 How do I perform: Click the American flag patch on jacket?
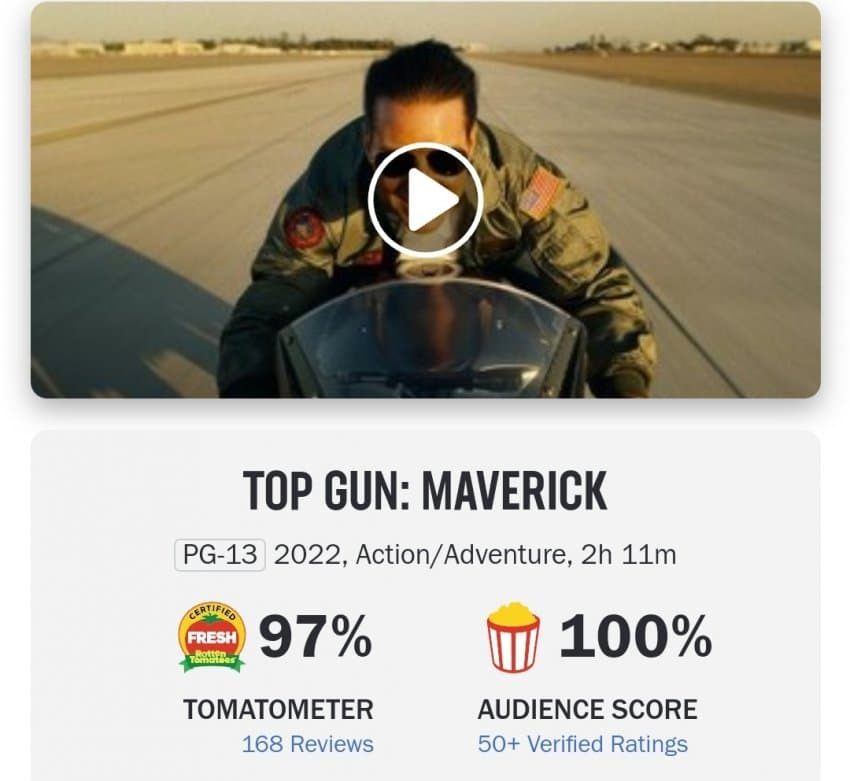pyautogui.click(x=540, y=193)
